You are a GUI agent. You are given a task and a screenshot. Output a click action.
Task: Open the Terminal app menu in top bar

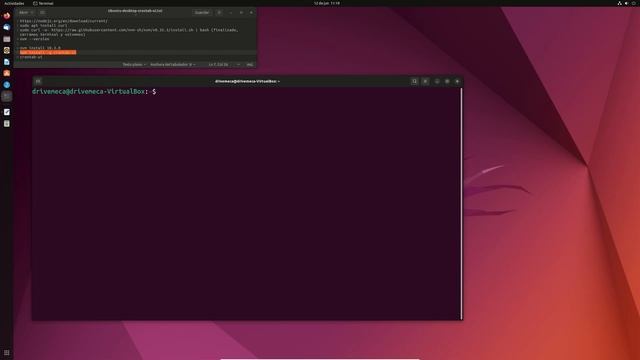pos(43,3)
